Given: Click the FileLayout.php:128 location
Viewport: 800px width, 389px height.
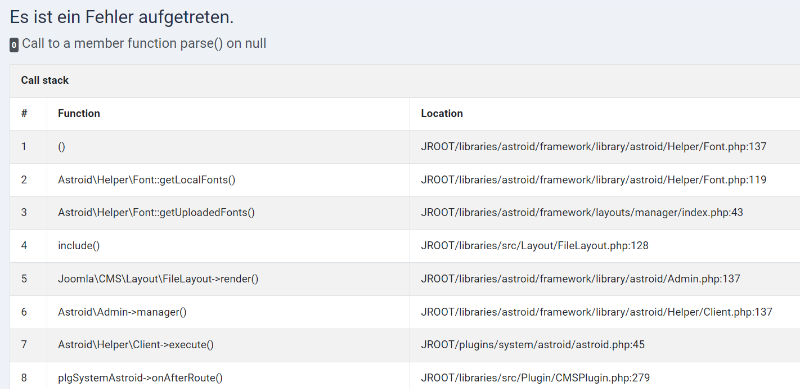Looking at the screenshot, I should click(534, 246).
